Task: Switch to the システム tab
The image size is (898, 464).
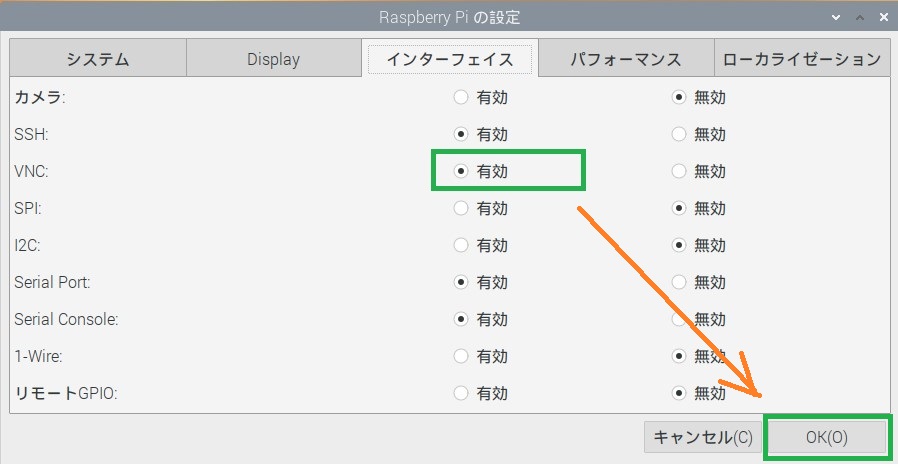Action: pos(98,59)
